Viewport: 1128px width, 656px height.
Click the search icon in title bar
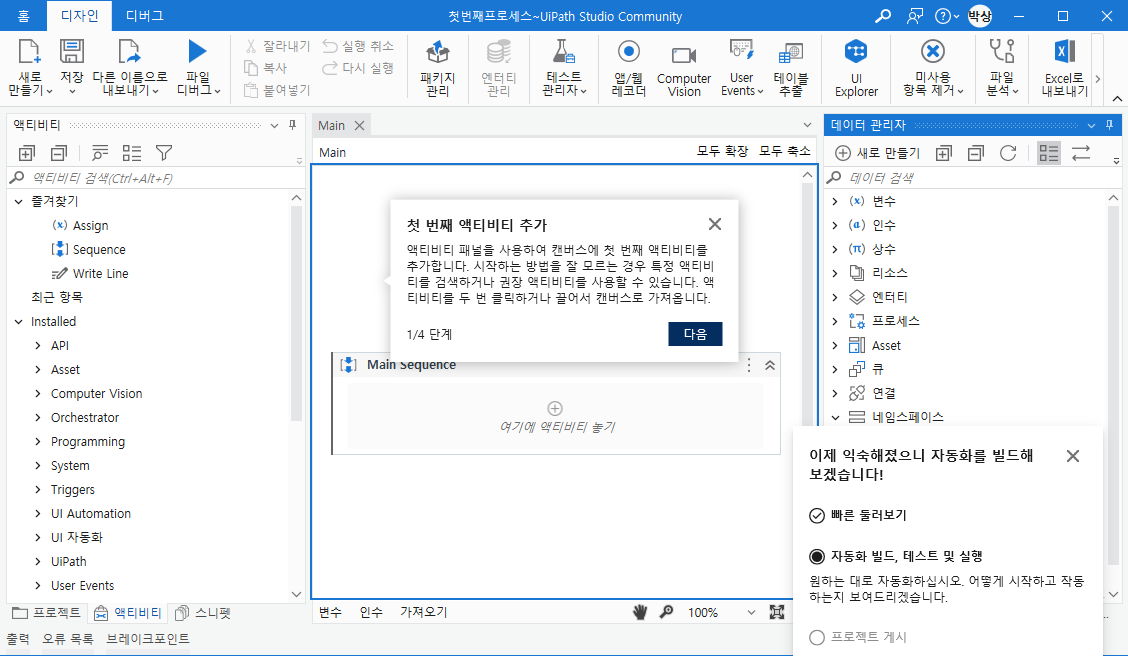[883, 16]
